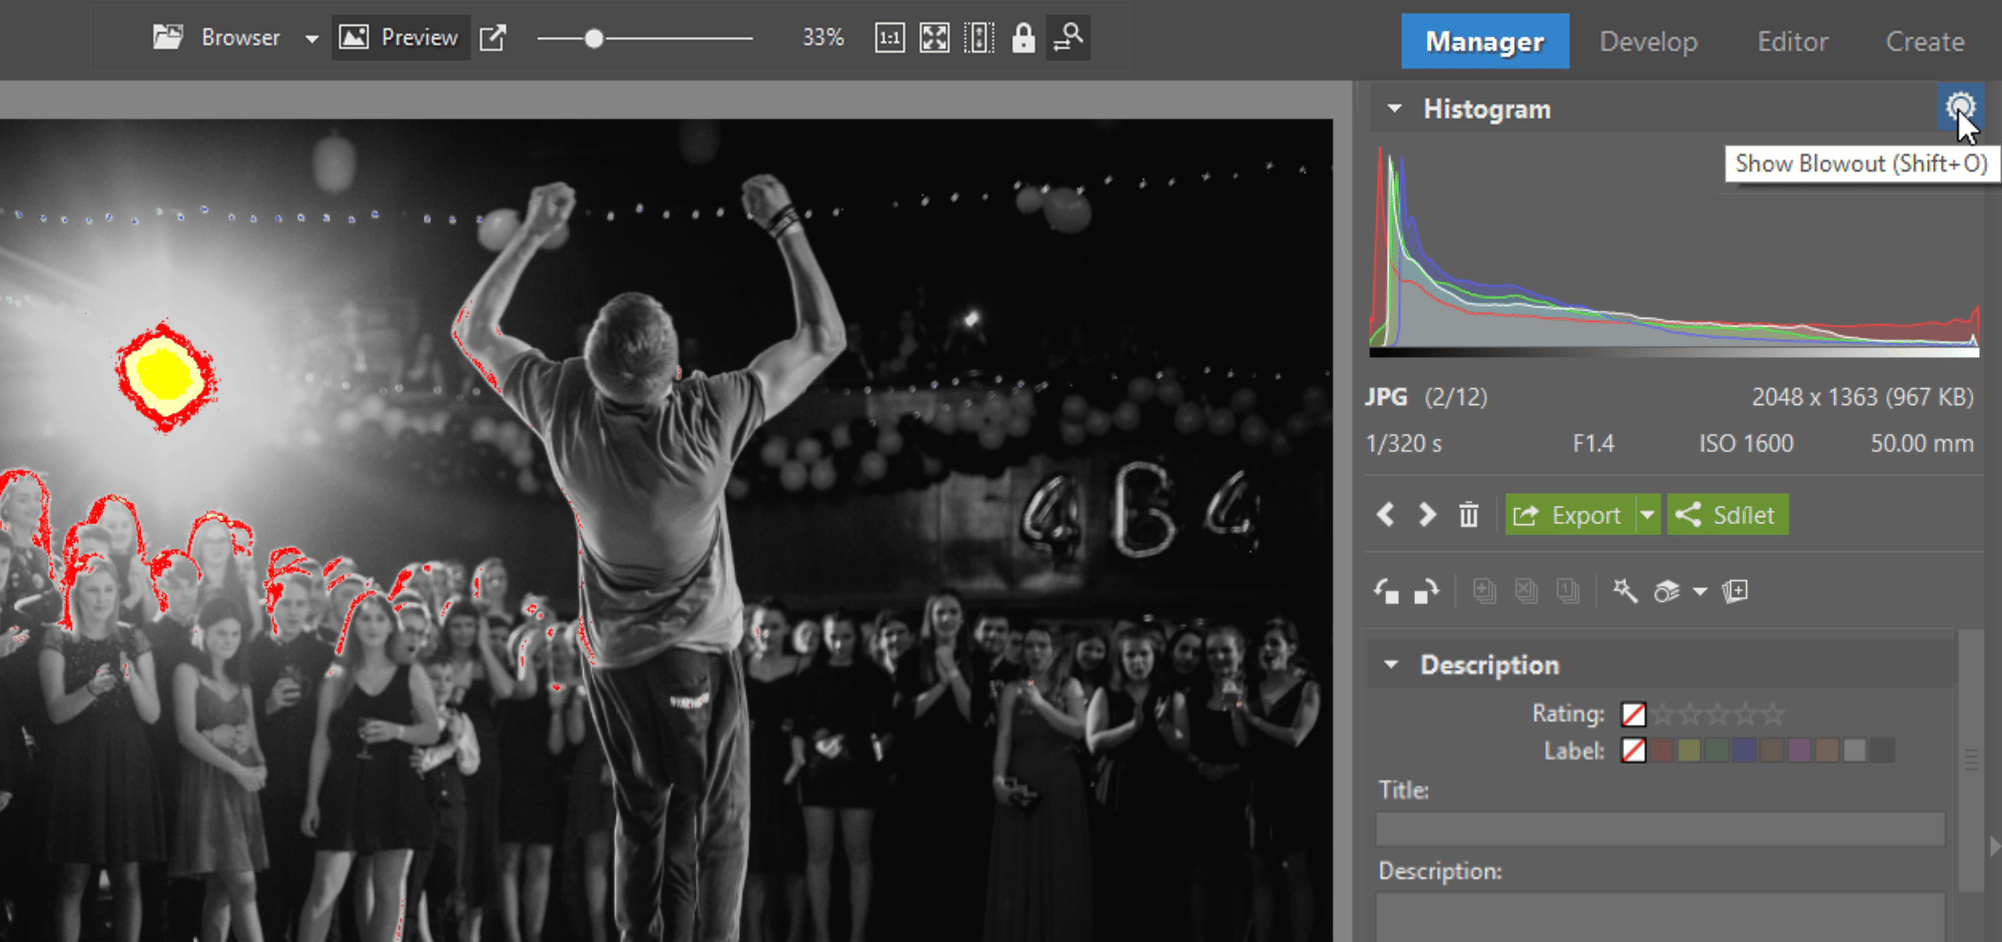Set rating to one star
2002x942 pixels.
click(1662, 714)
